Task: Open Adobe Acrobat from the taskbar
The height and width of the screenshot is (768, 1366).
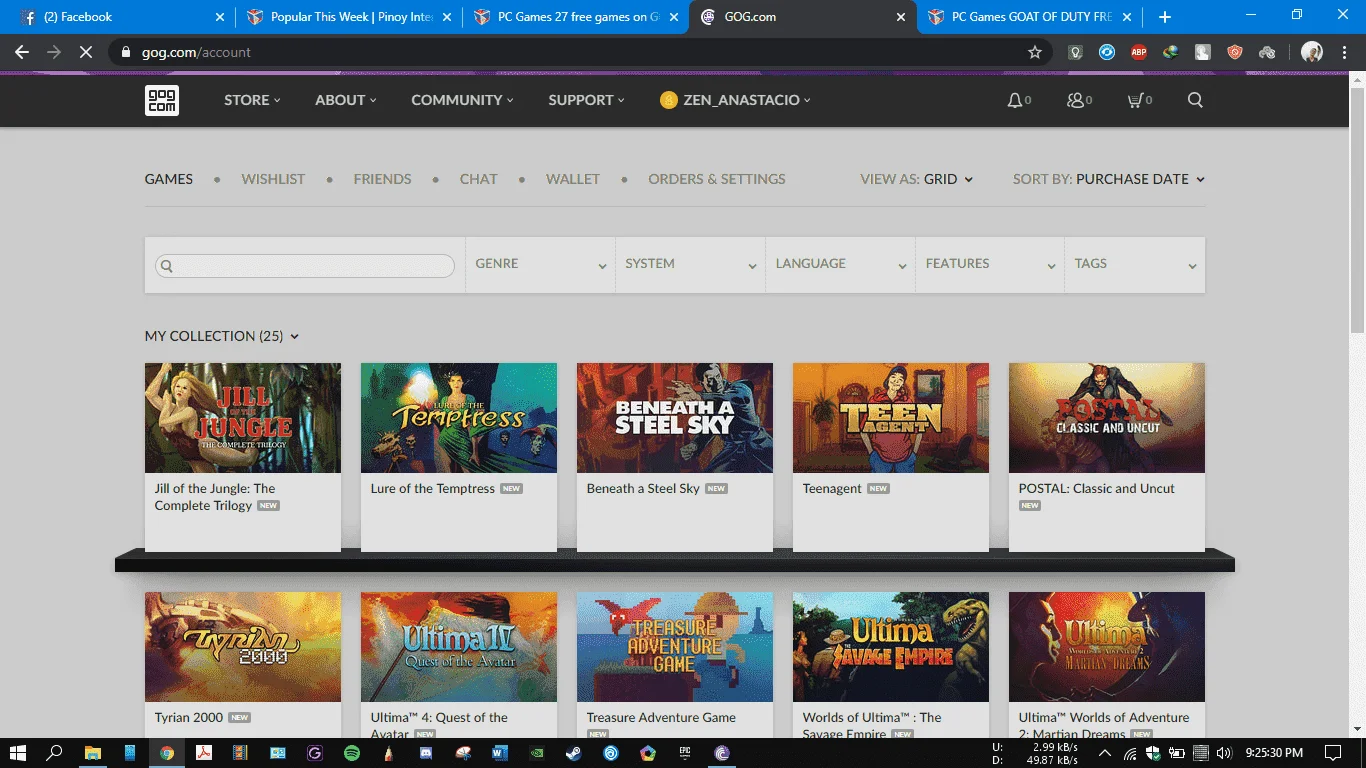Action: [x=204, y=753]
